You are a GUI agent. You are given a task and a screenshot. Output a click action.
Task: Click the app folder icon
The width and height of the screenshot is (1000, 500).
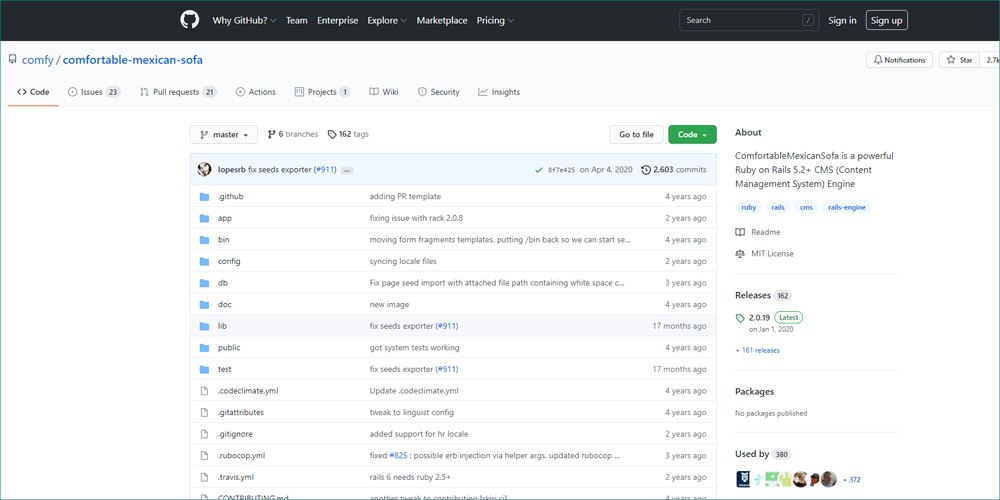(204, 218)
